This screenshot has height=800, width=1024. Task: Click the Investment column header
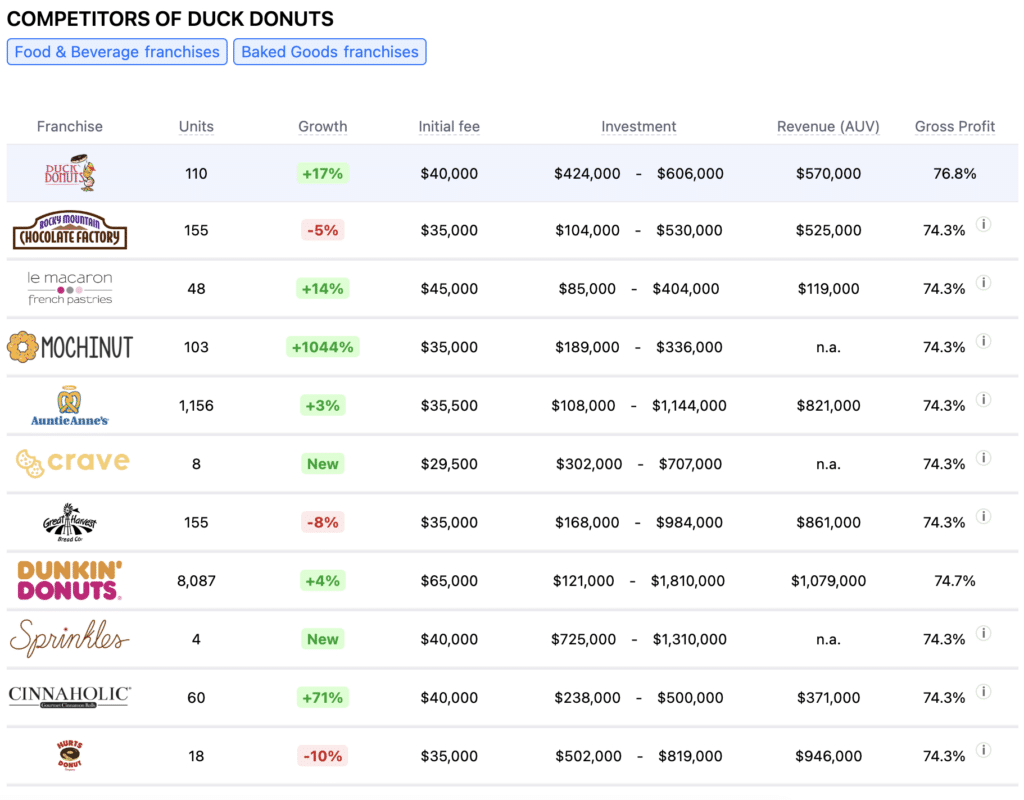(639, 126)
